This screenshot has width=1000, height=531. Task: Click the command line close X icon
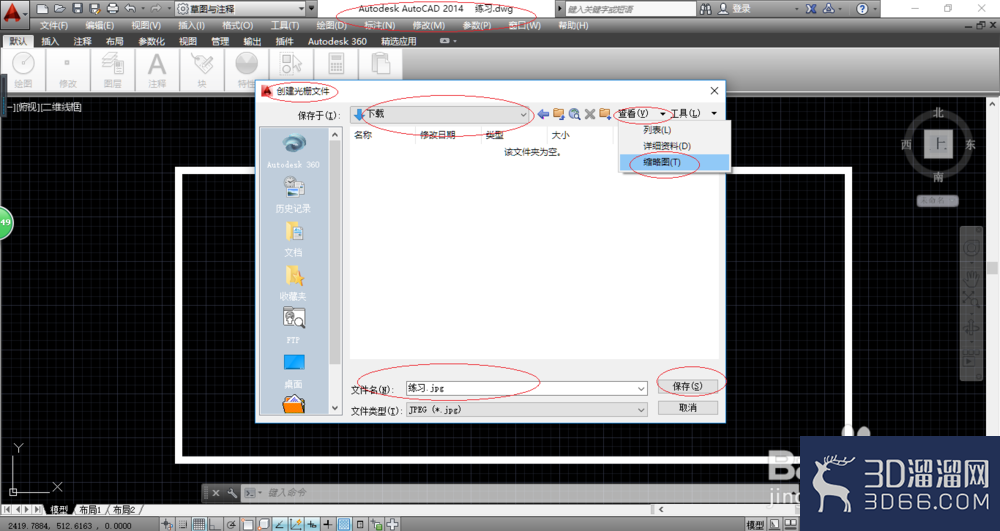click(216, 493)
